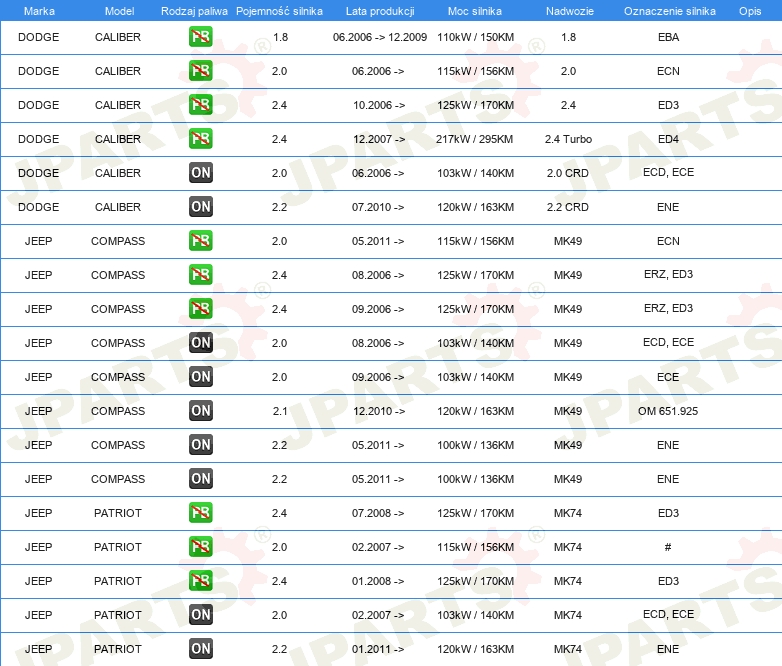
Task: Click engine code EBA
Action: (668, 37)
